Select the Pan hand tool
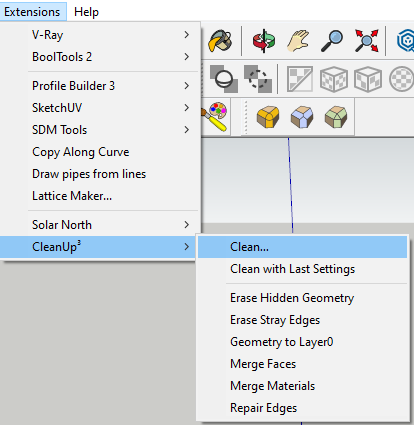Screen dimensions: 414x425 coord(298,41)
